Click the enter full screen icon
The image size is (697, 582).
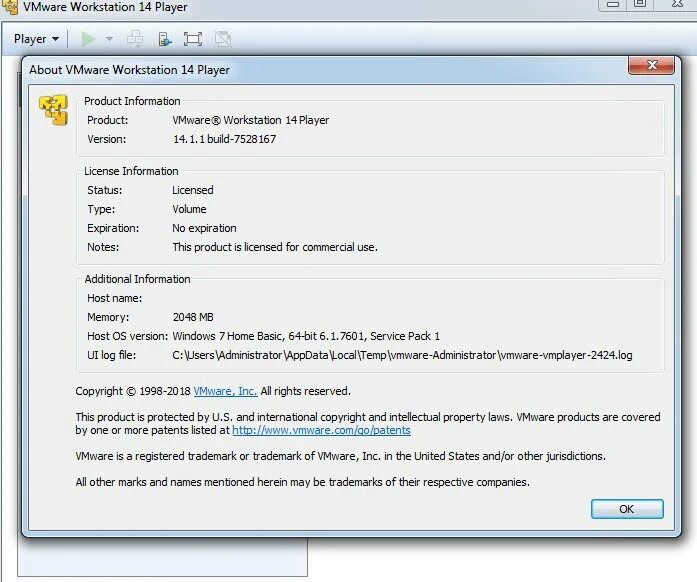193,39
